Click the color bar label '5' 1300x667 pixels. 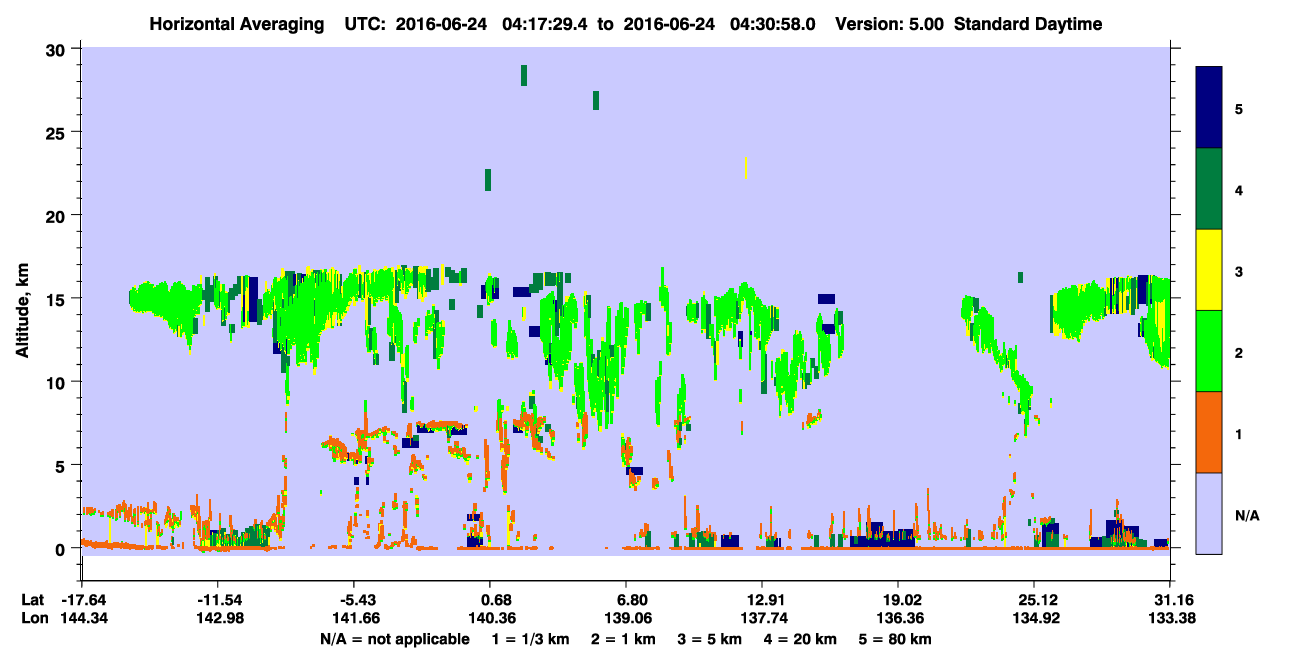tap(1239, 108)
